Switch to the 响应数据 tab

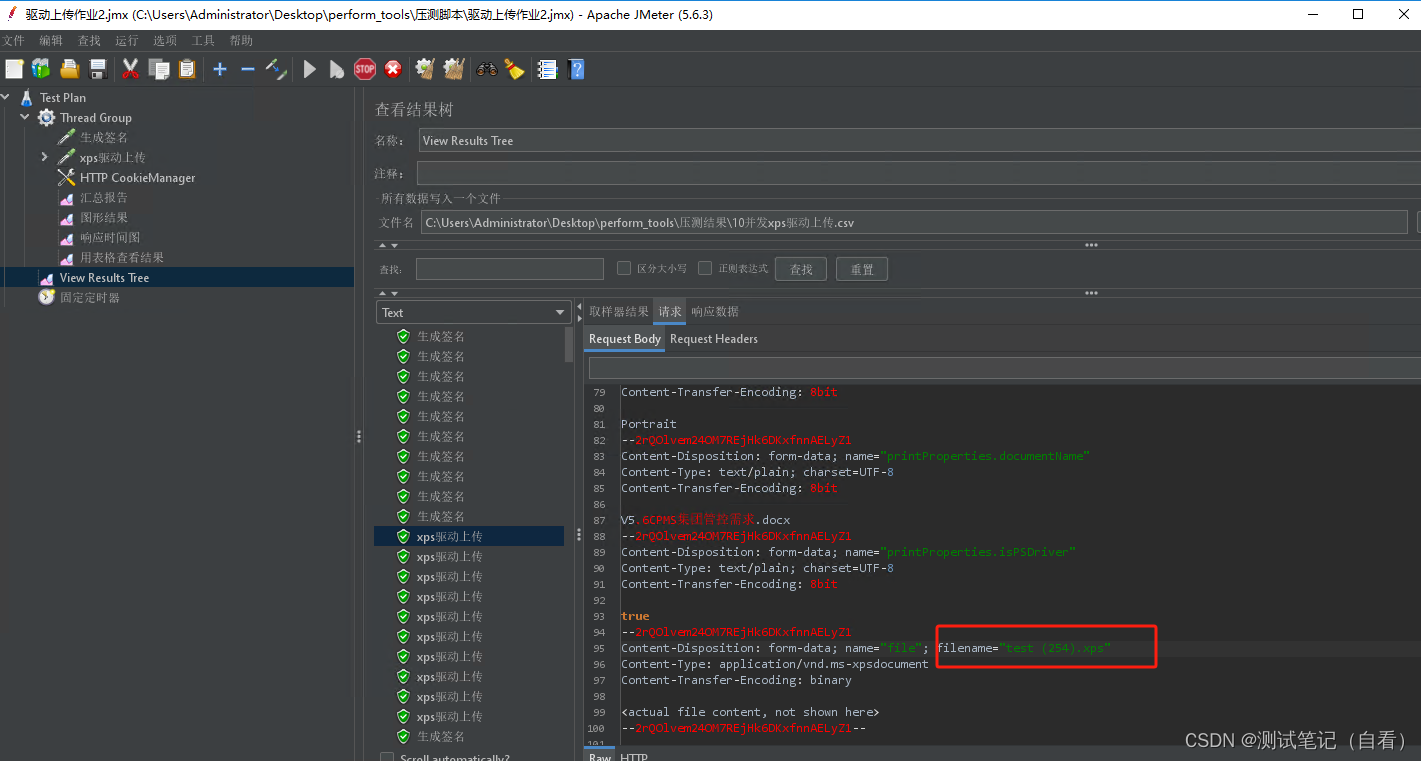coord(715,311)
